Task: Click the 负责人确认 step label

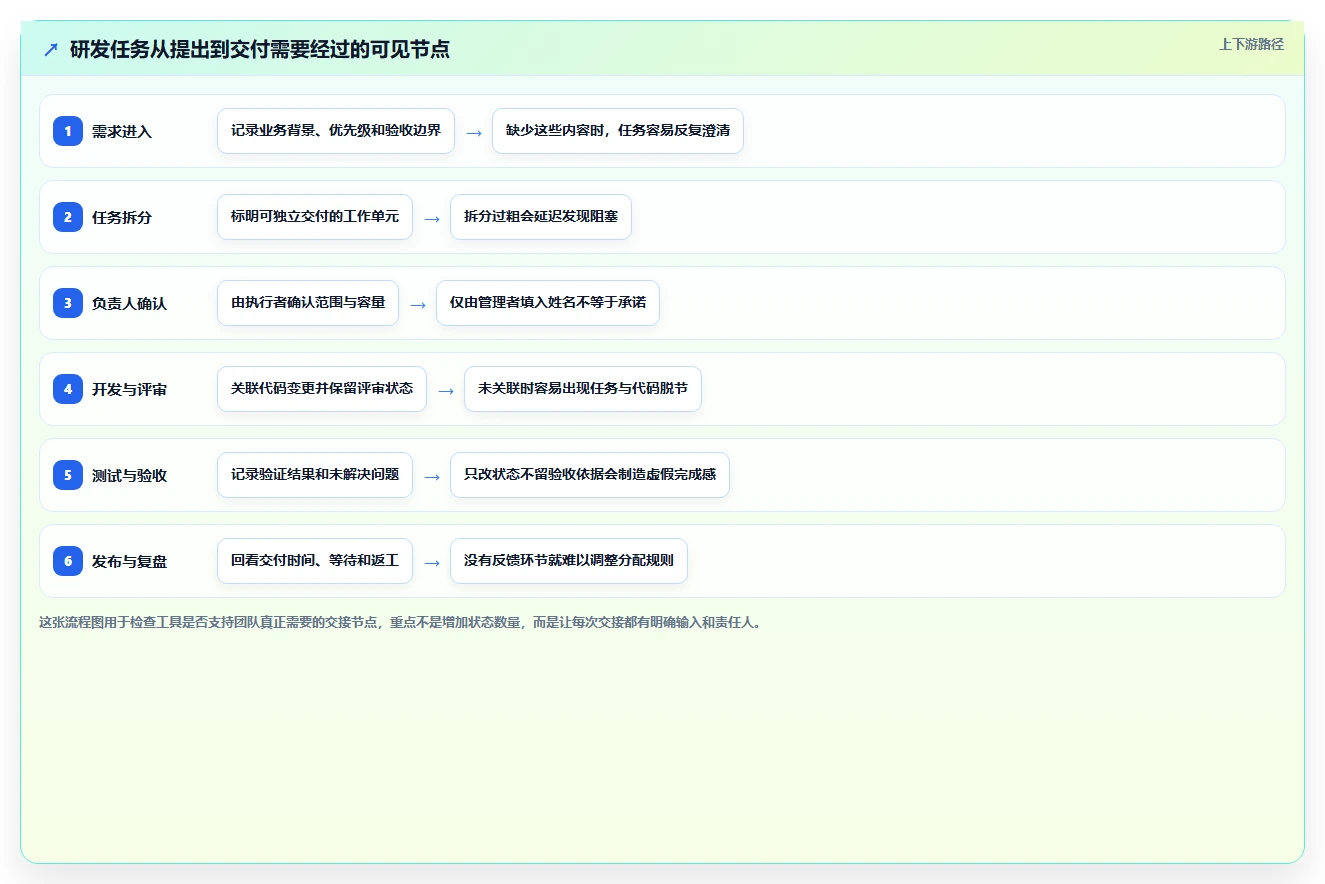Action: [129, 303]
